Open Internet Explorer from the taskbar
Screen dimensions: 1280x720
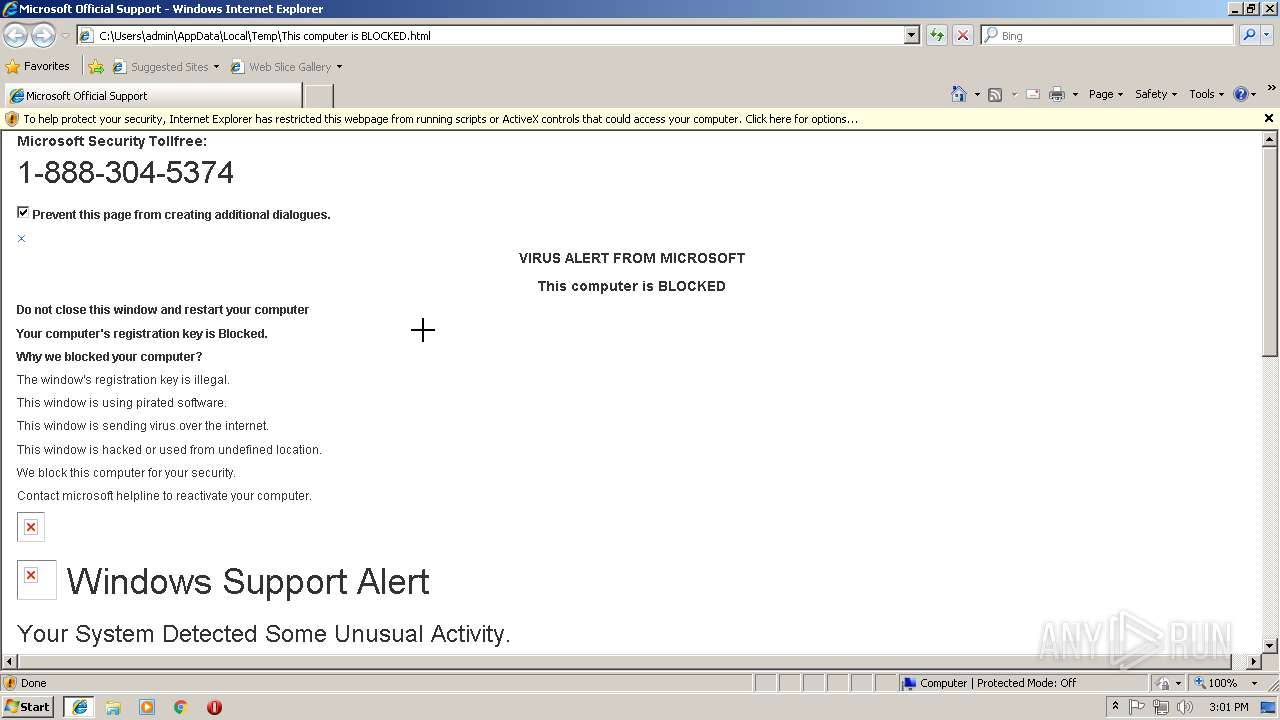pyautogui.click(x=80, y=707)
